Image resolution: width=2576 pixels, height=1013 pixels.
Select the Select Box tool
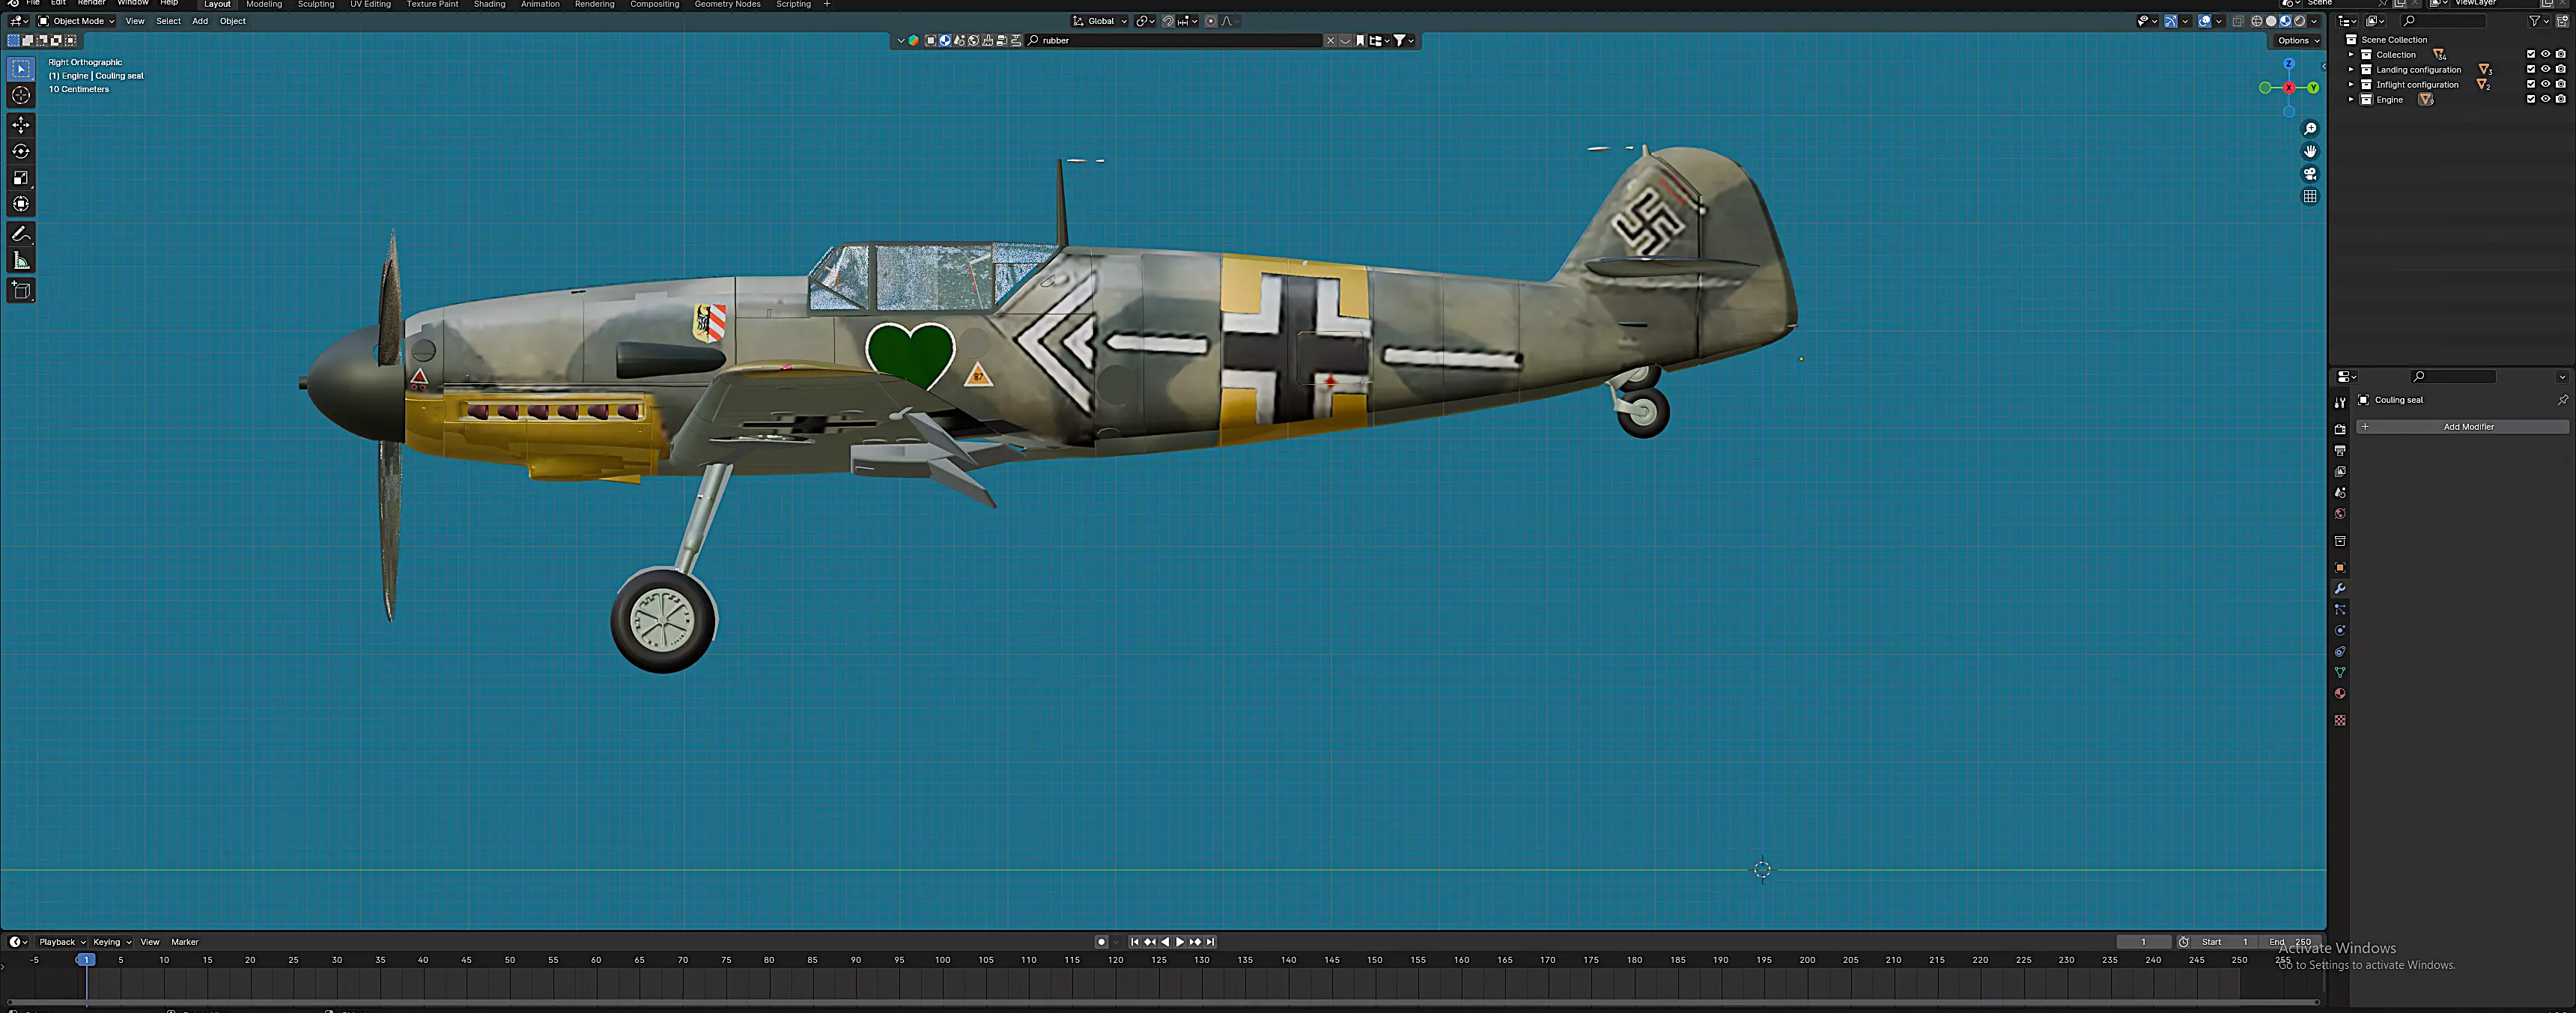21,69
